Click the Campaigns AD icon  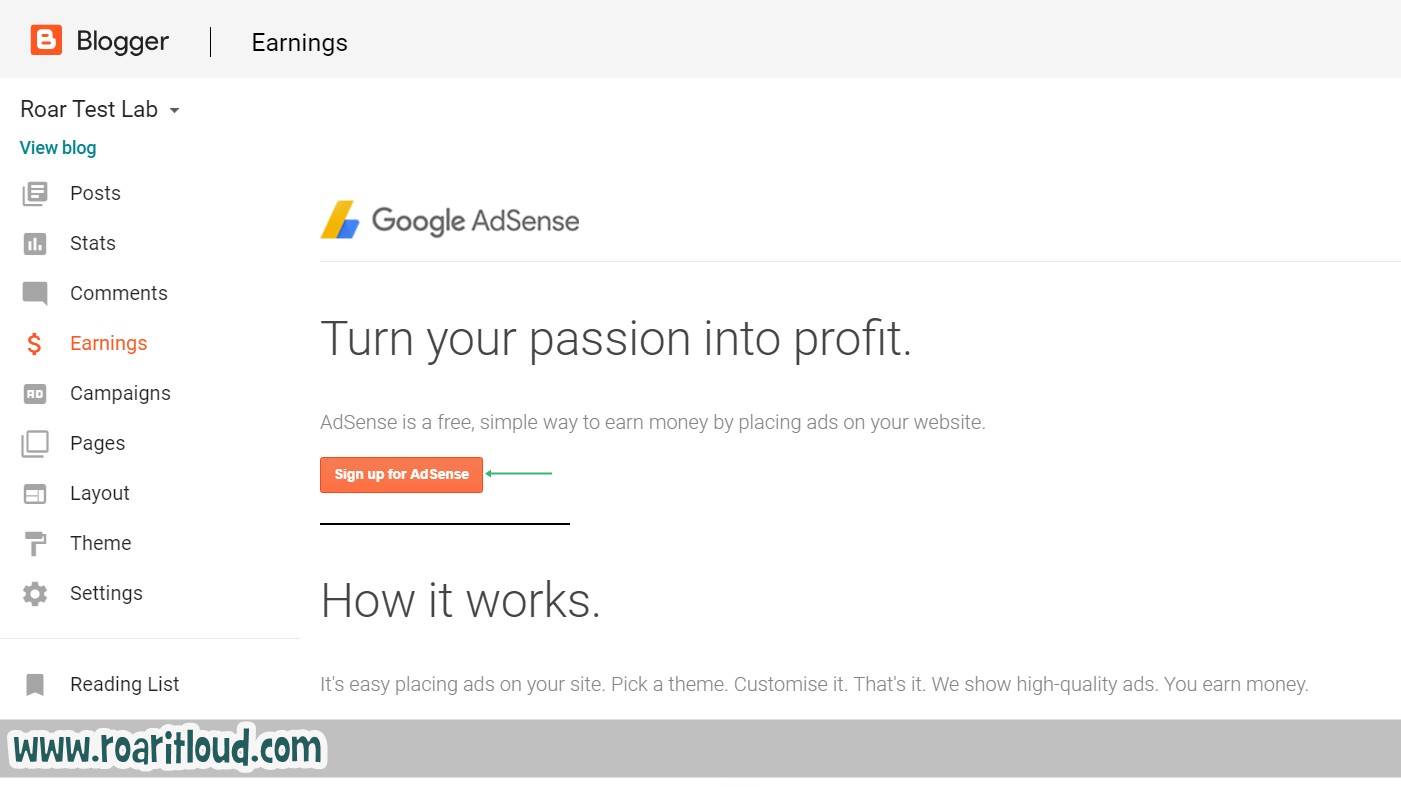pyautogui.click(x=35, y=393)
